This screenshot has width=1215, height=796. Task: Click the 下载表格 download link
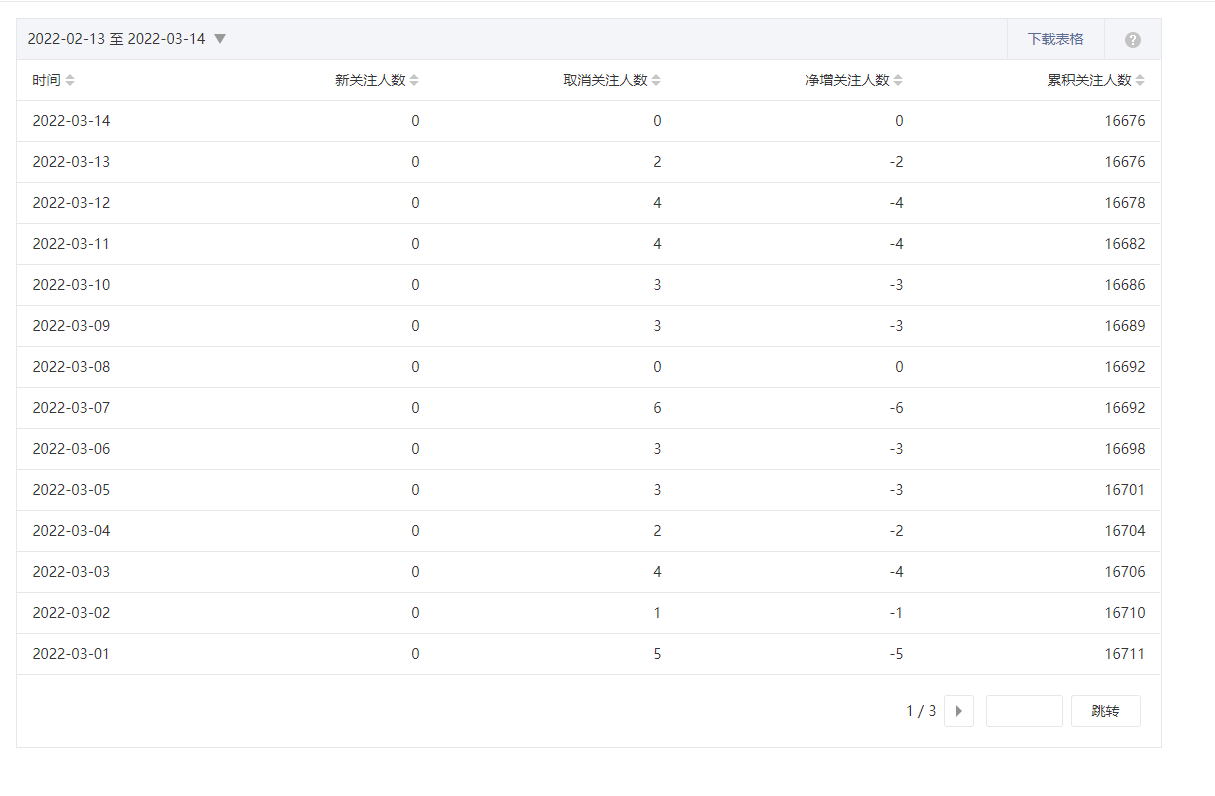click(1055, 39)
